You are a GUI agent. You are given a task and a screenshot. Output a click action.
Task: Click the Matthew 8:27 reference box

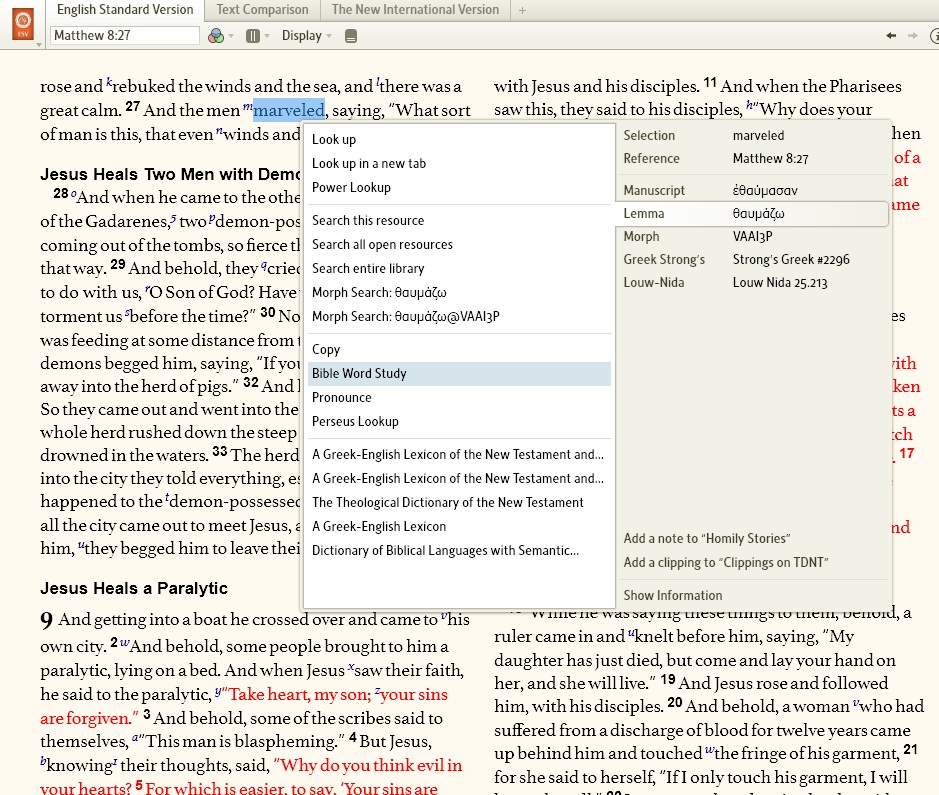coord(125,35)
